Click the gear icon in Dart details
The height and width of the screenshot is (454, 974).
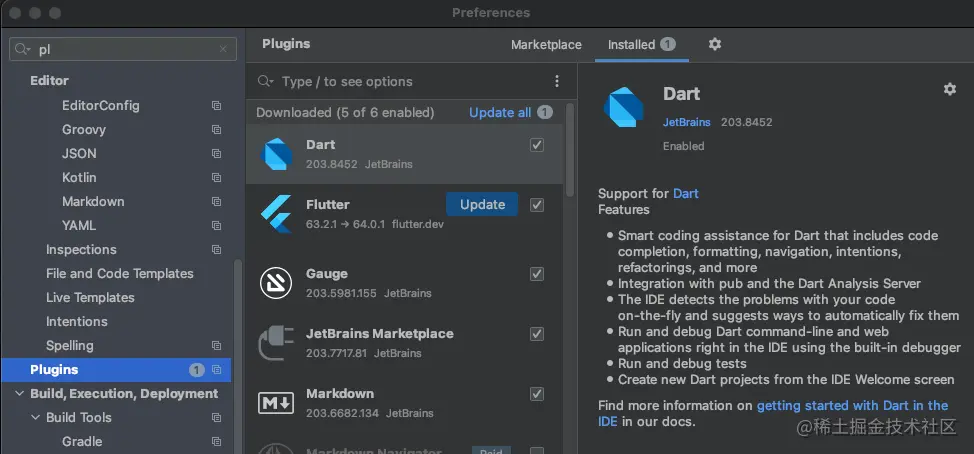(949, 89)
